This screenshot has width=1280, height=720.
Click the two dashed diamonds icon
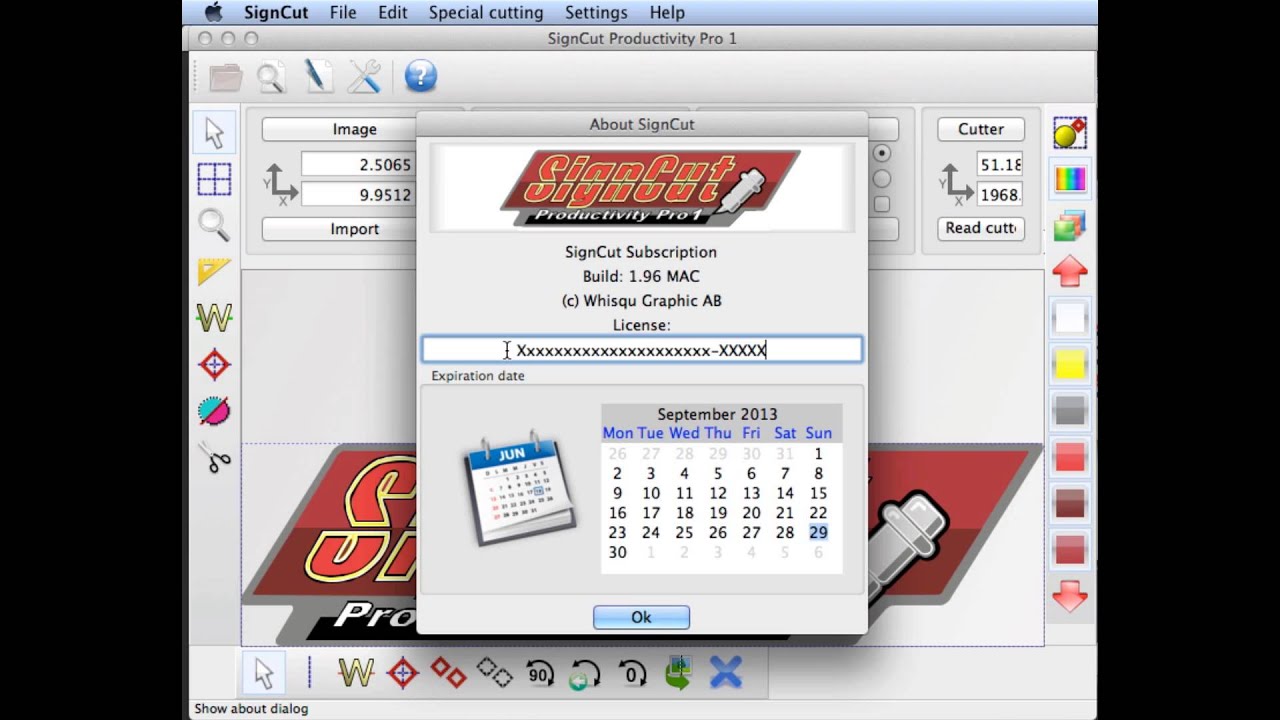coord(494,672)
